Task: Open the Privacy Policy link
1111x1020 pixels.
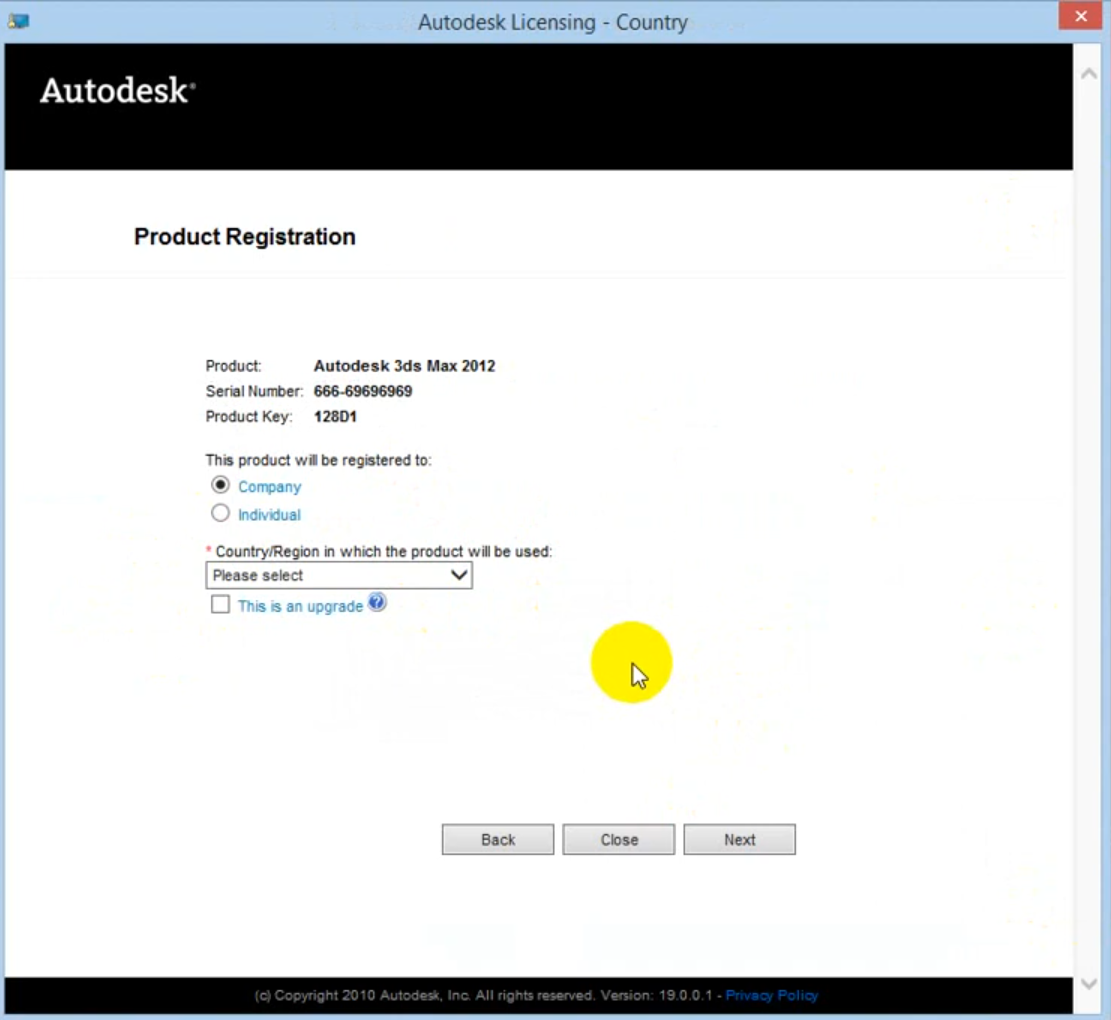Action: pos(771,995)
